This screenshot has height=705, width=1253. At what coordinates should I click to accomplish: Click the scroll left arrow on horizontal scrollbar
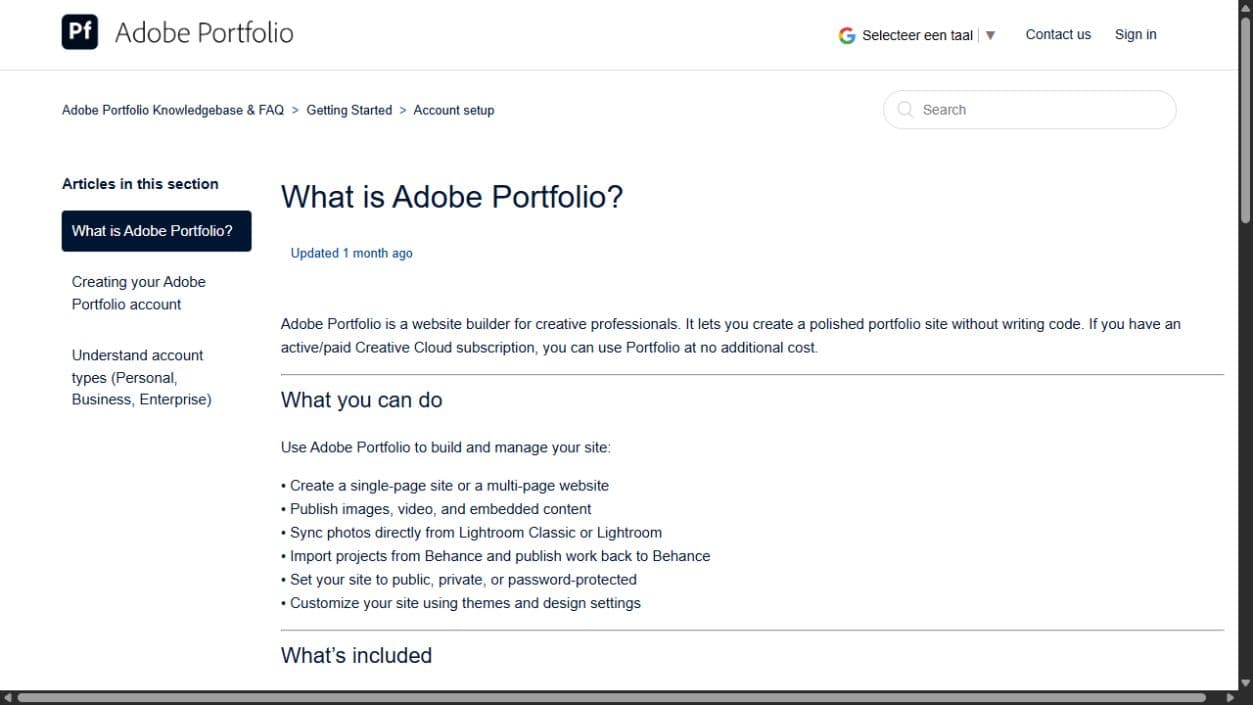(x=7, y=698)
